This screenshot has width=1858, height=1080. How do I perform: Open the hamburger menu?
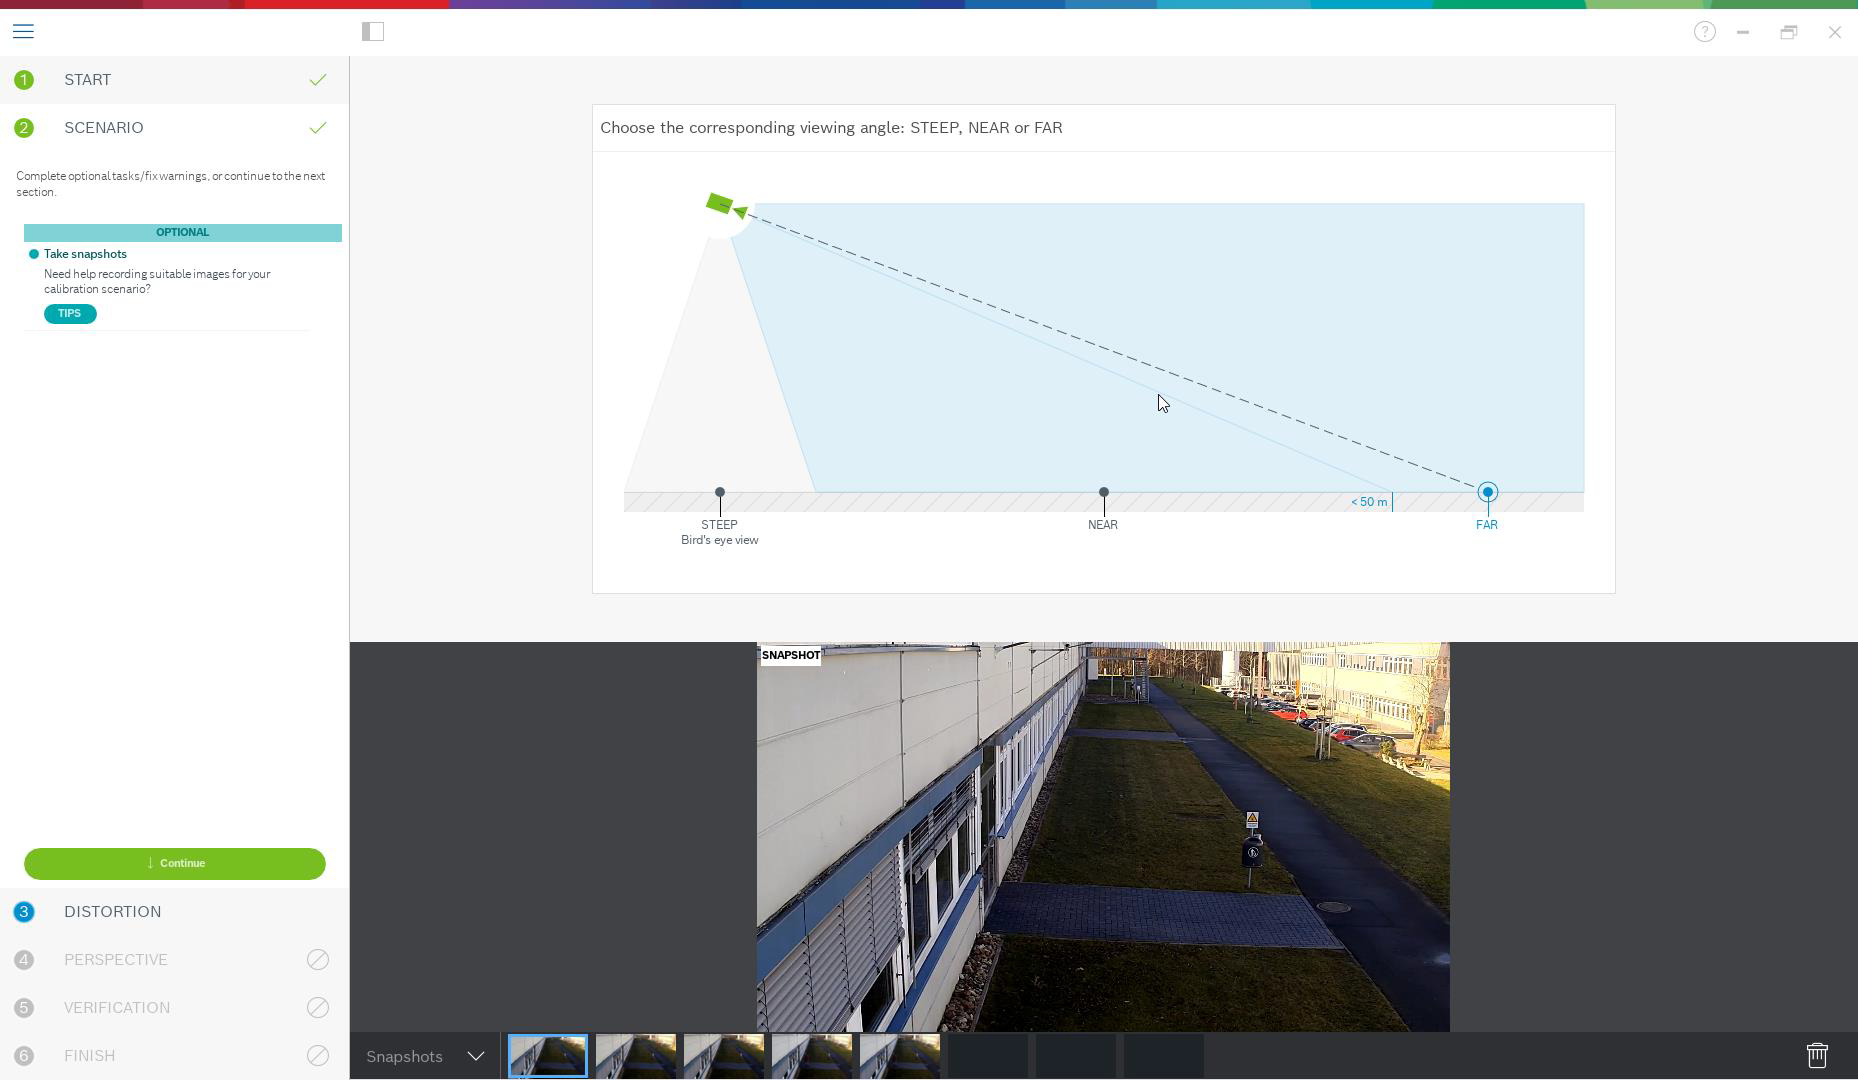click(x=23, y=32)
